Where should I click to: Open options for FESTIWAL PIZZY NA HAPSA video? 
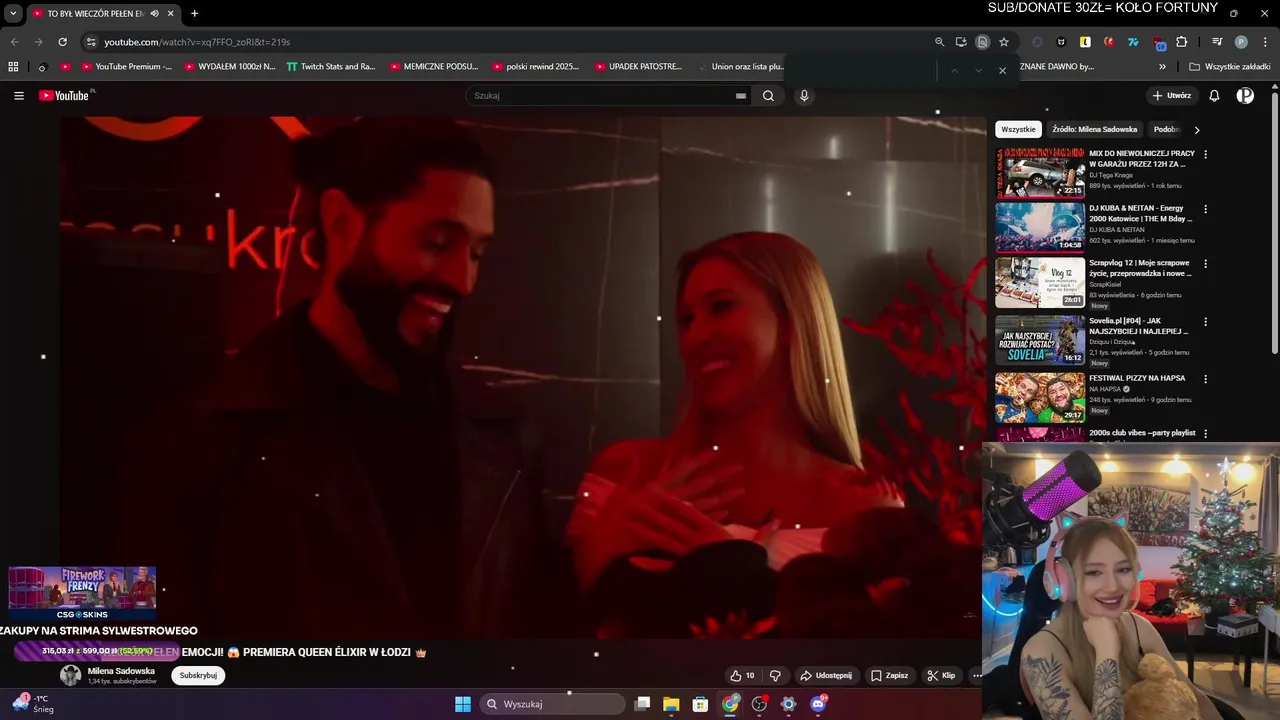[1205, 380]
